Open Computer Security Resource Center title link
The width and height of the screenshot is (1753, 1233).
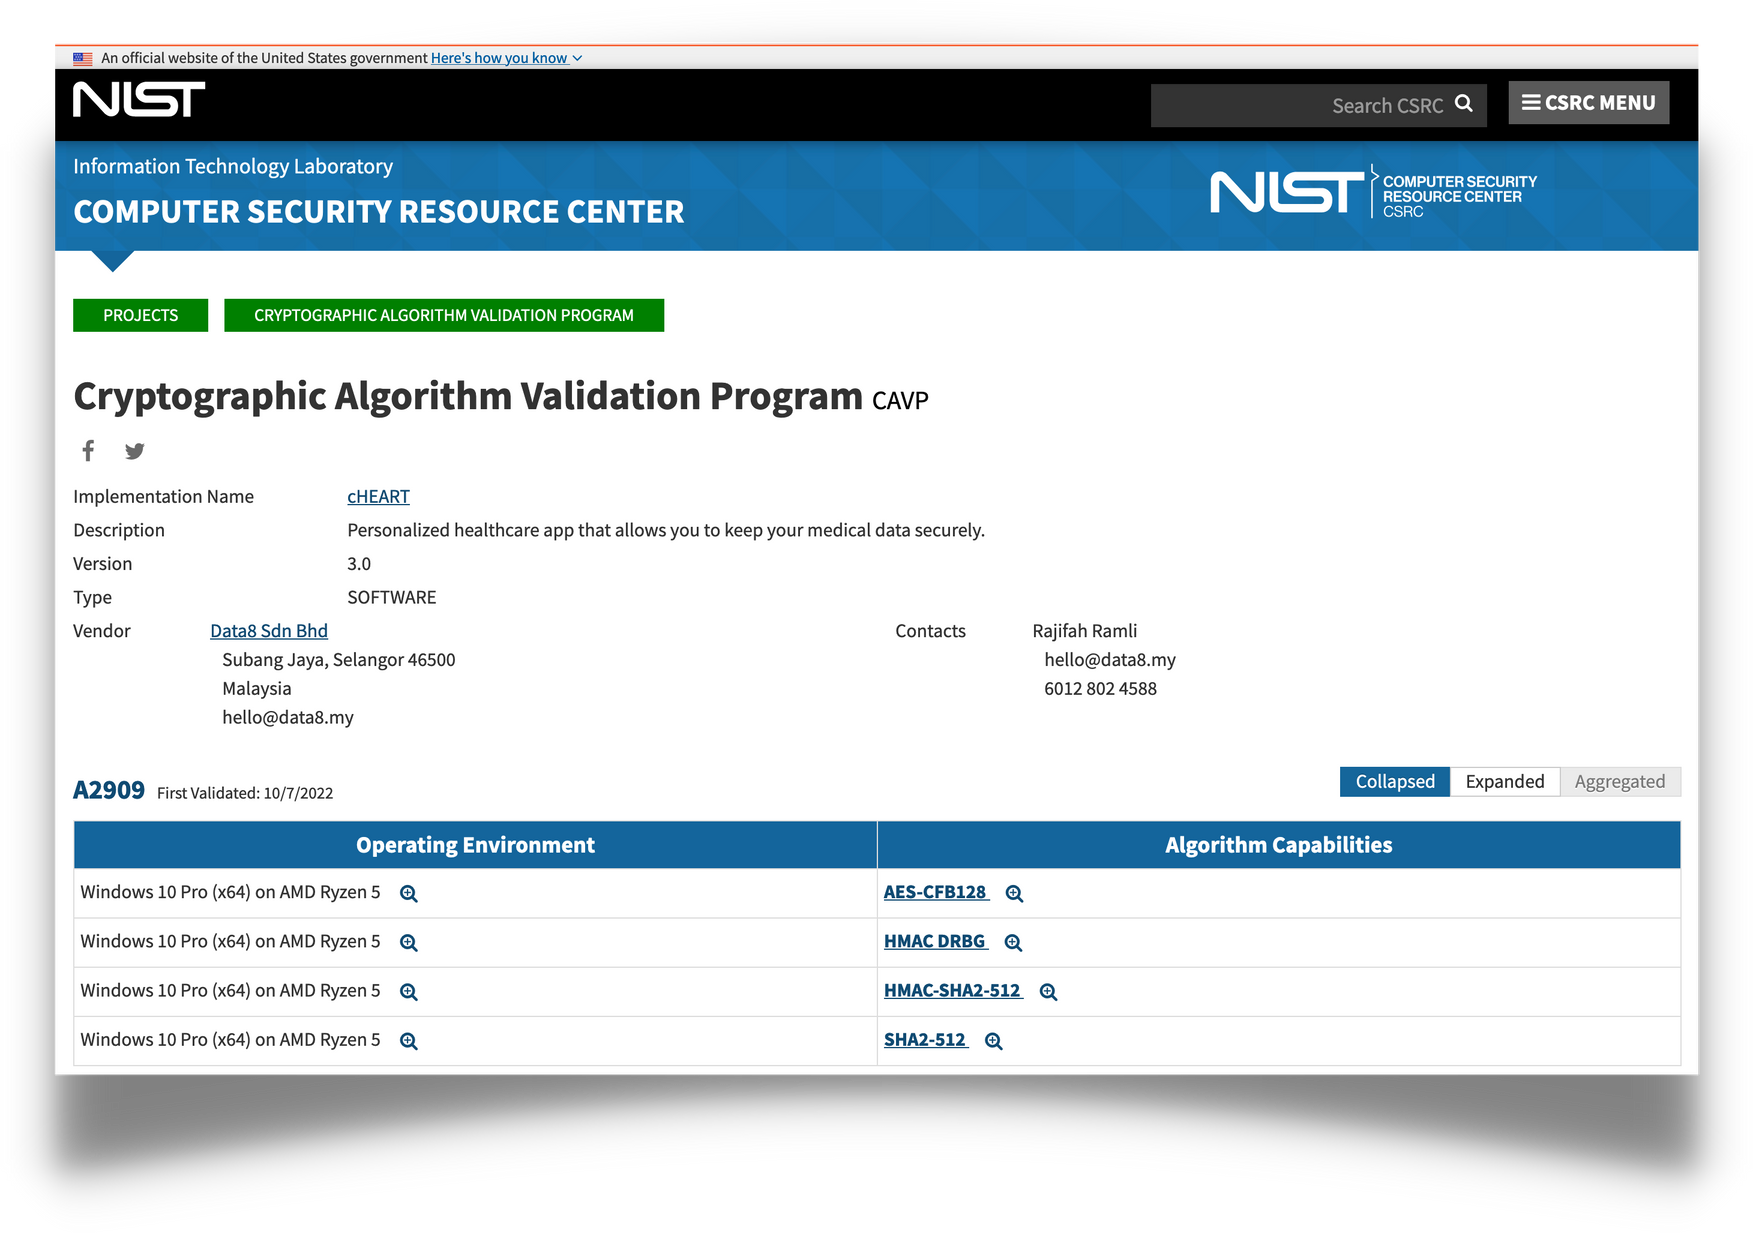pos(379,212)
